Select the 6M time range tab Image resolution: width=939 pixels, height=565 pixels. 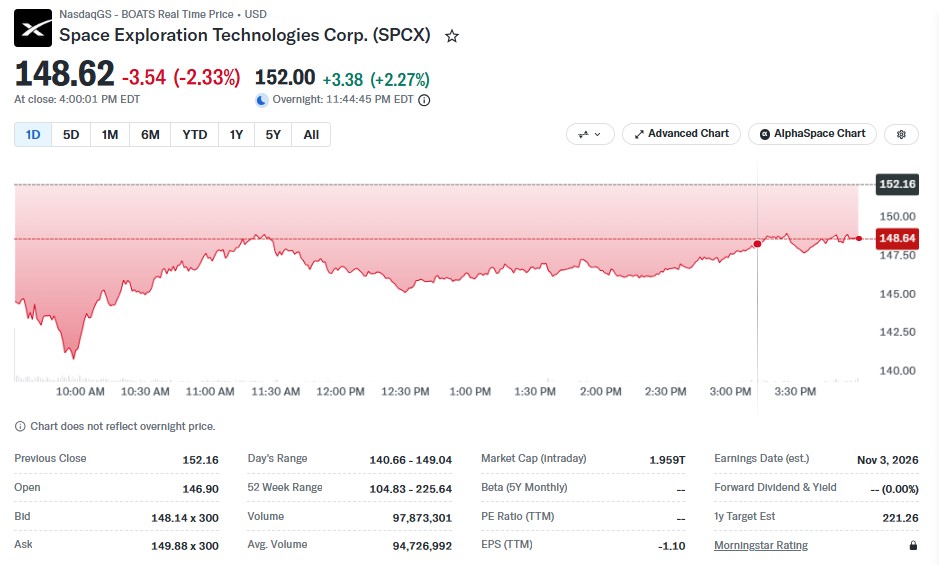[x=150, y=135]
